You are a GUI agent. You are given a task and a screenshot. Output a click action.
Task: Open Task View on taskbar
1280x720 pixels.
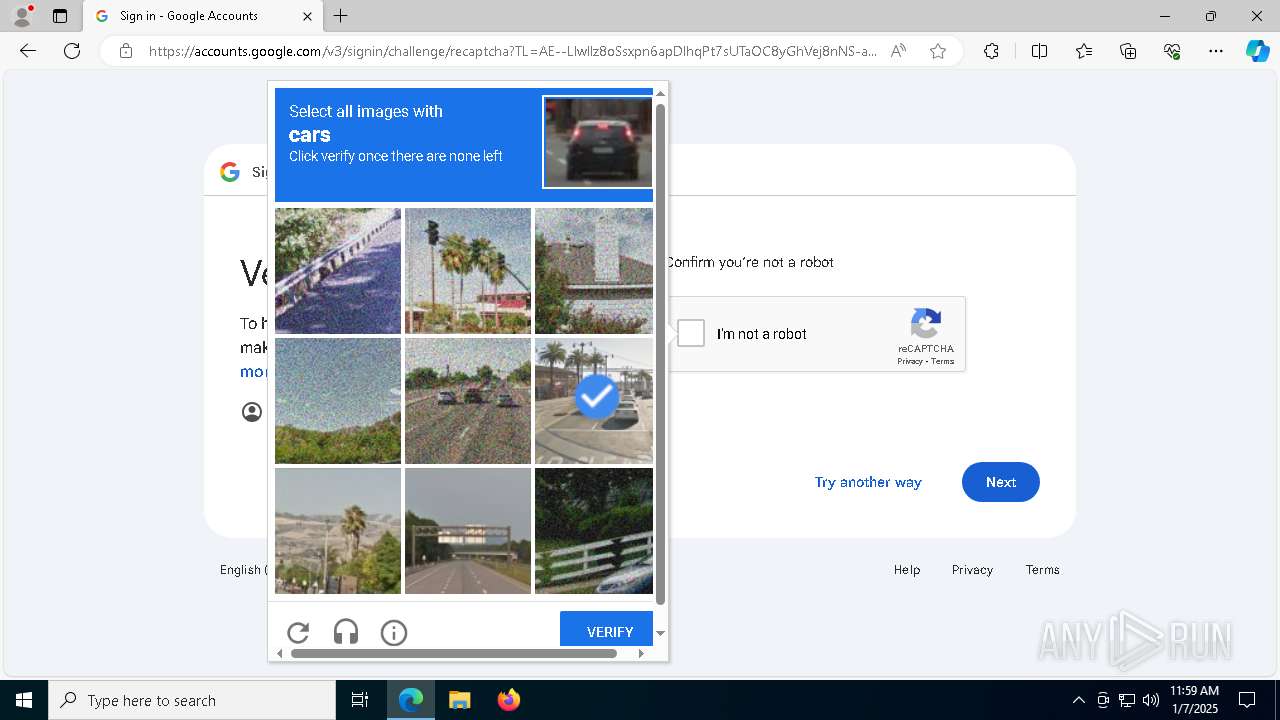360,700
